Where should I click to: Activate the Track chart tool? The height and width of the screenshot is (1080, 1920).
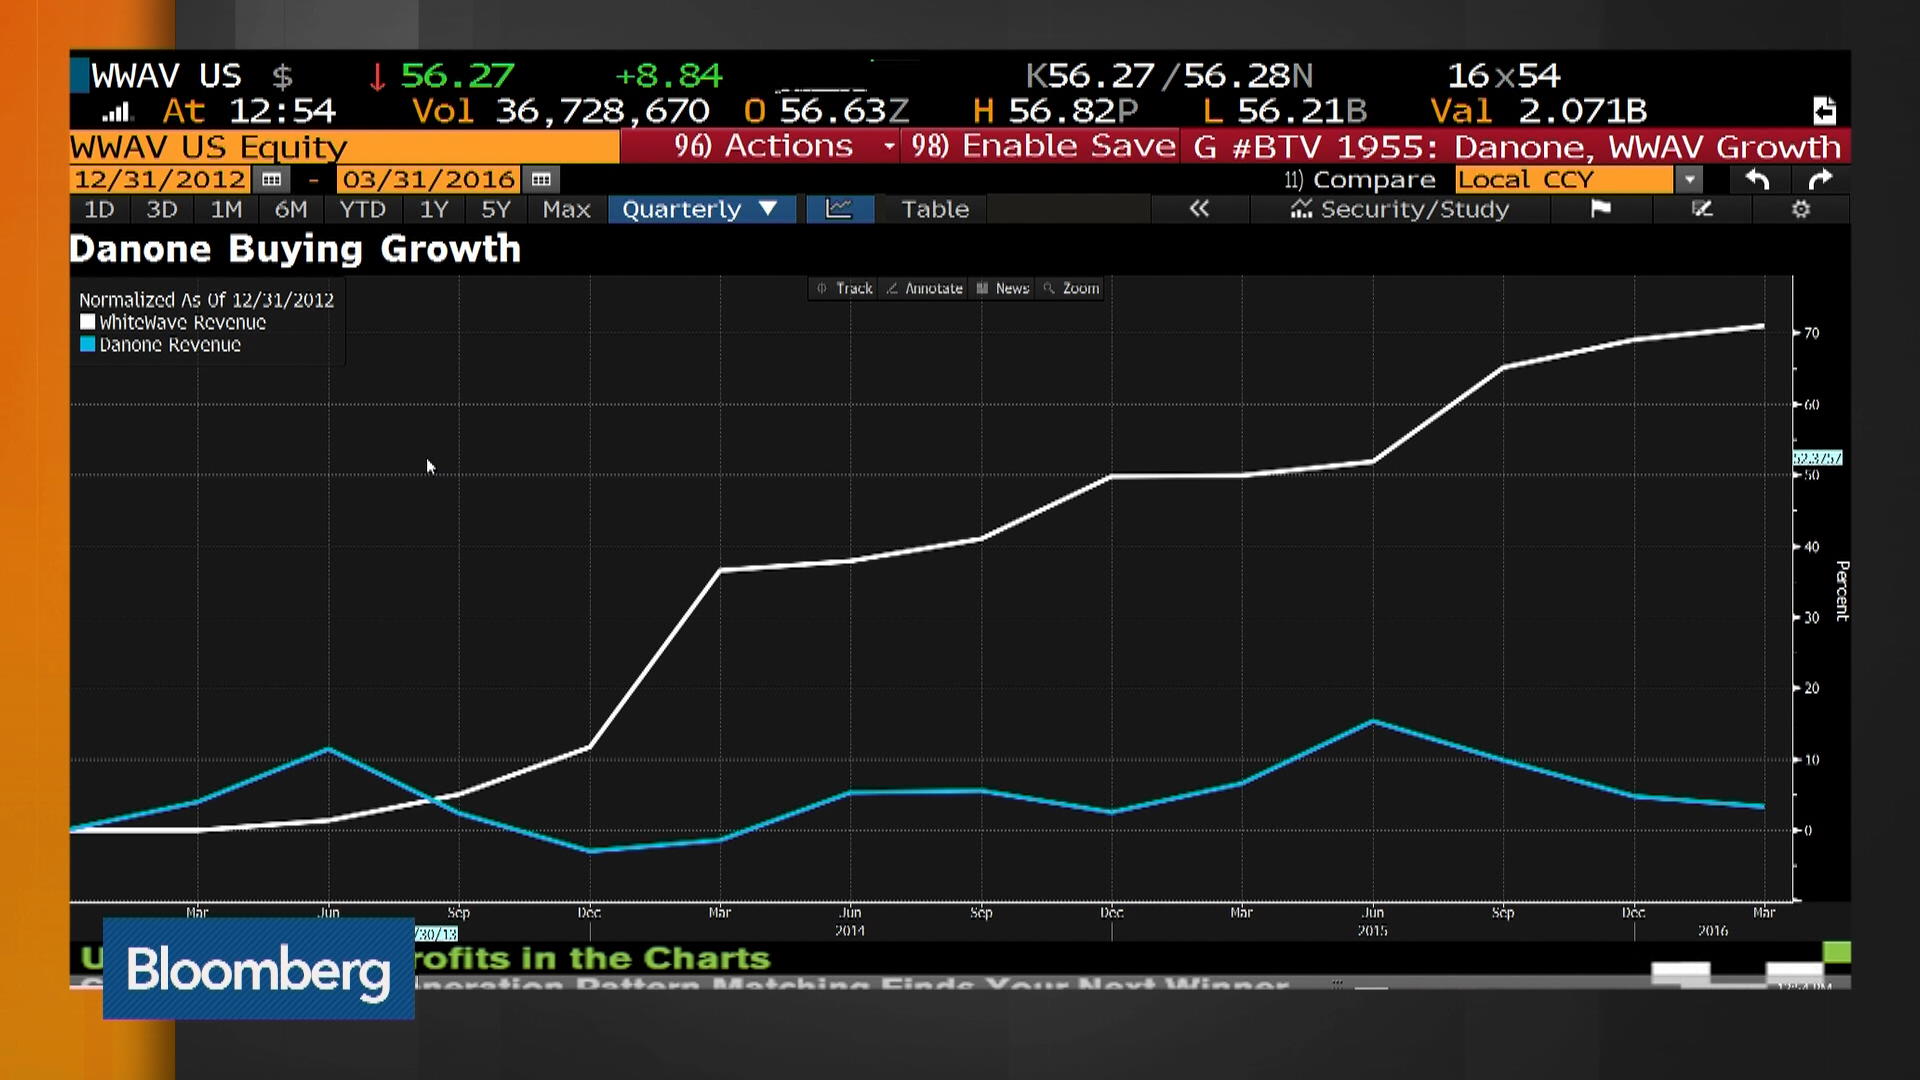[844, 288]
